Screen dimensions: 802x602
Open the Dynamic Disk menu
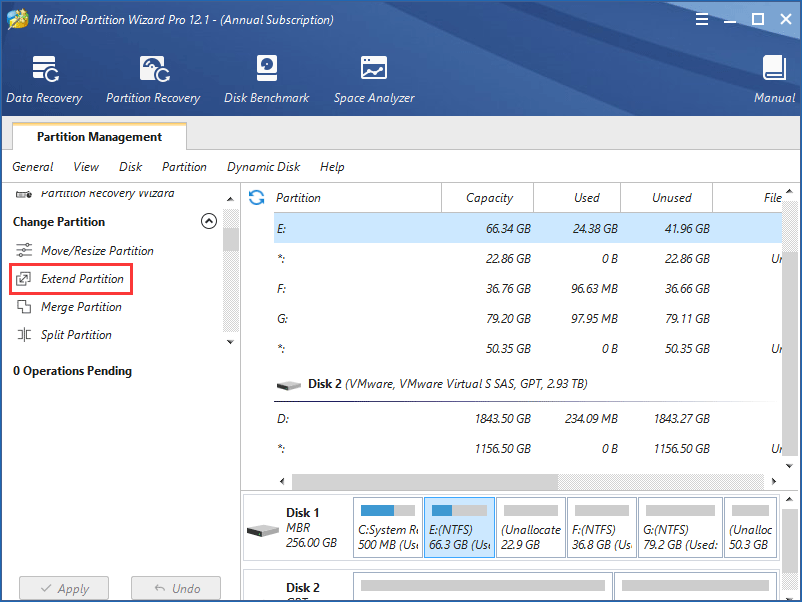coord(263,167)
